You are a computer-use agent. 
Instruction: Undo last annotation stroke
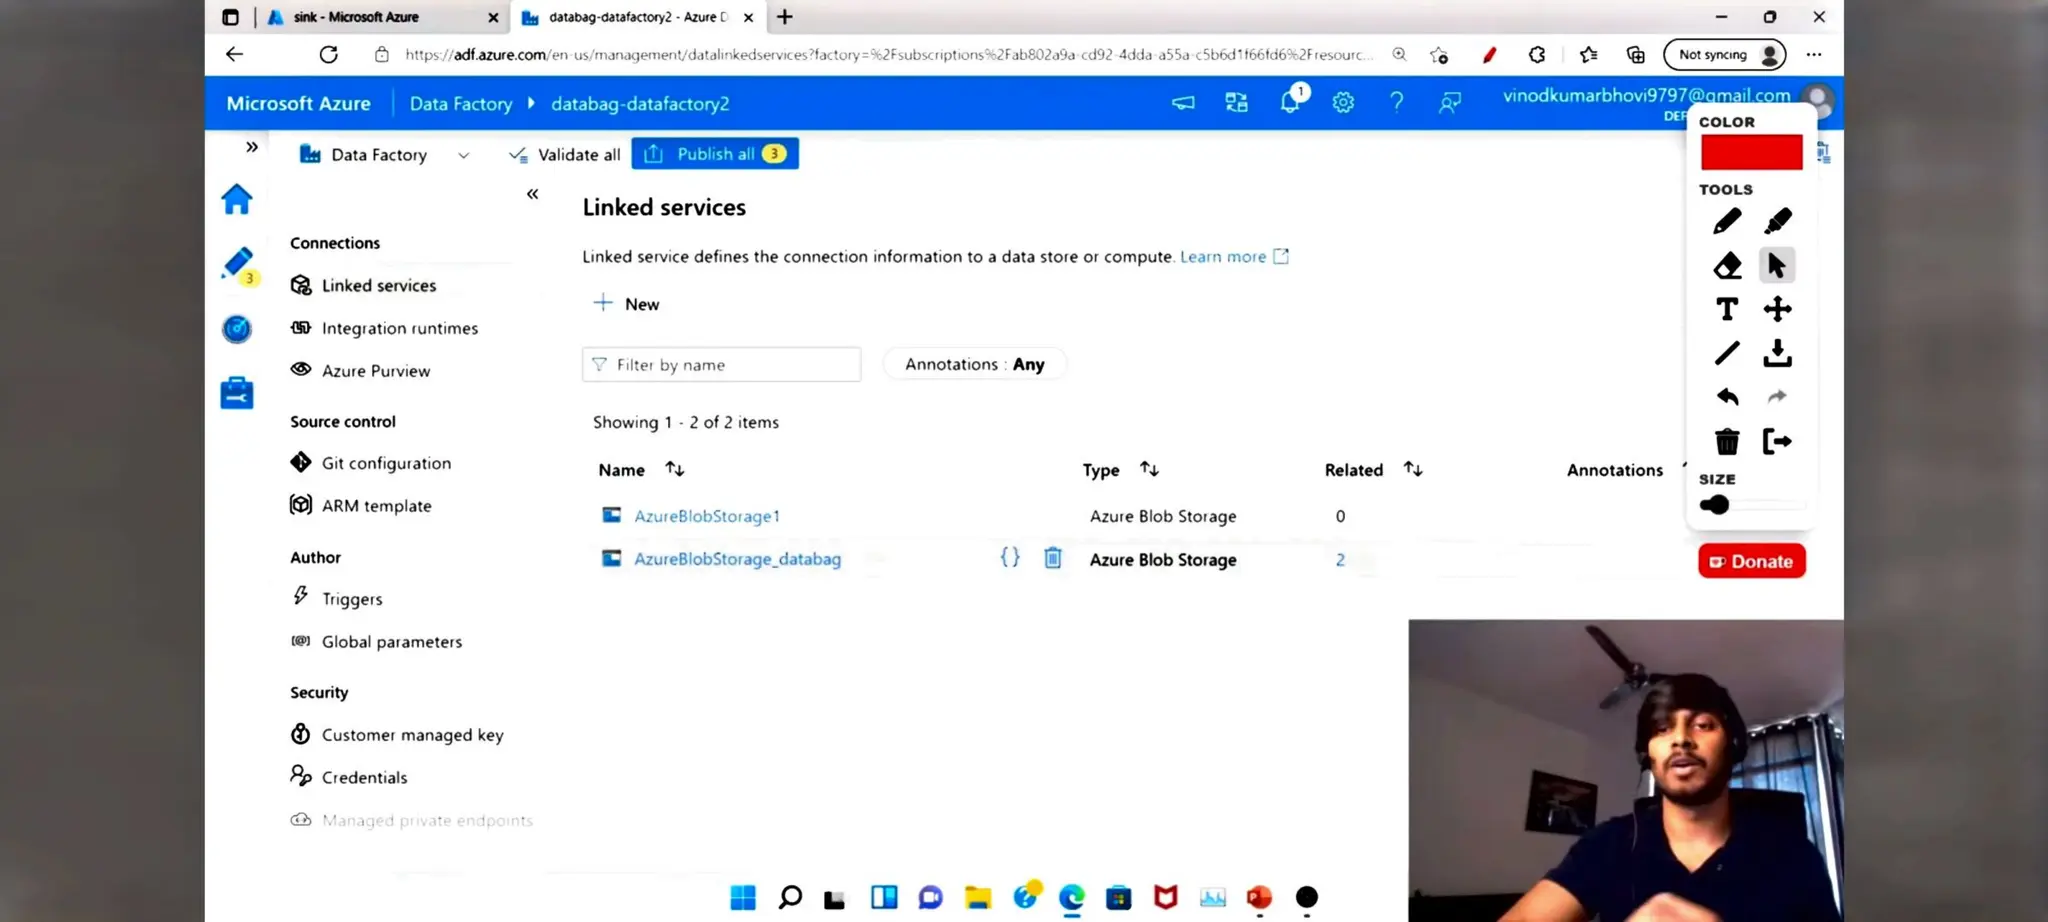(1727, 397)
